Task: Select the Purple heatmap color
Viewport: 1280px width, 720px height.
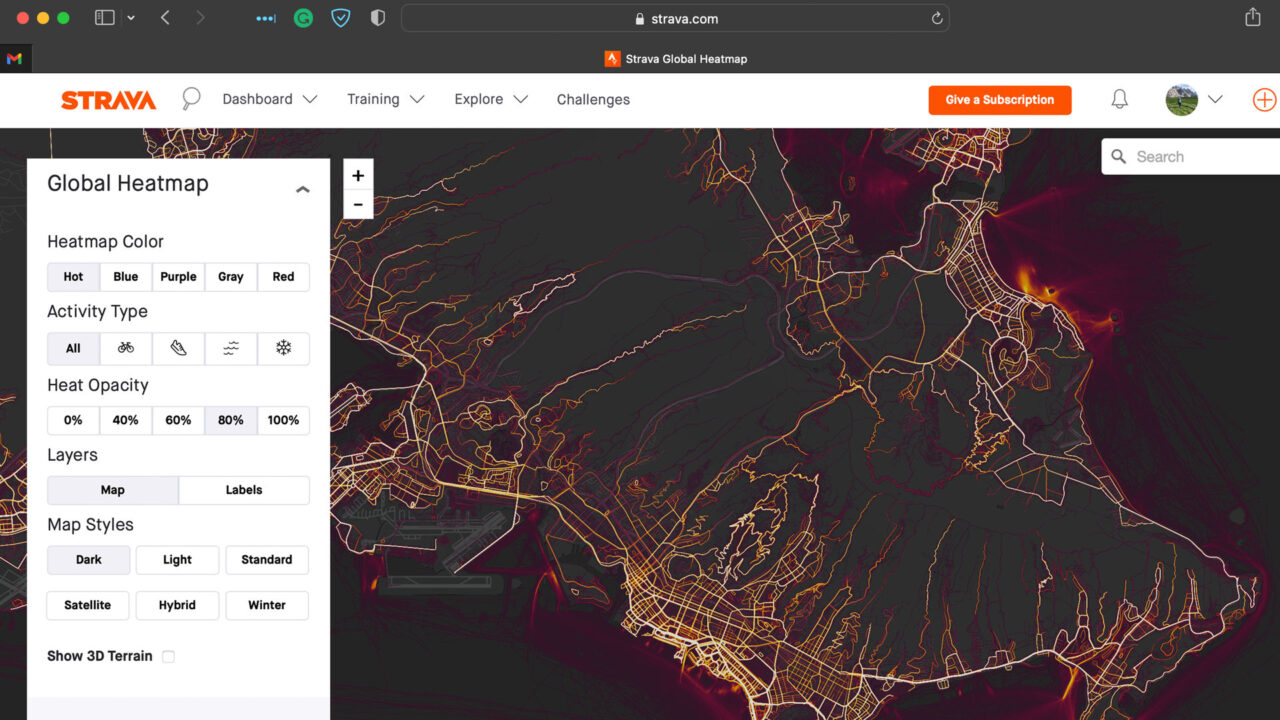Action: coord(178,276)
